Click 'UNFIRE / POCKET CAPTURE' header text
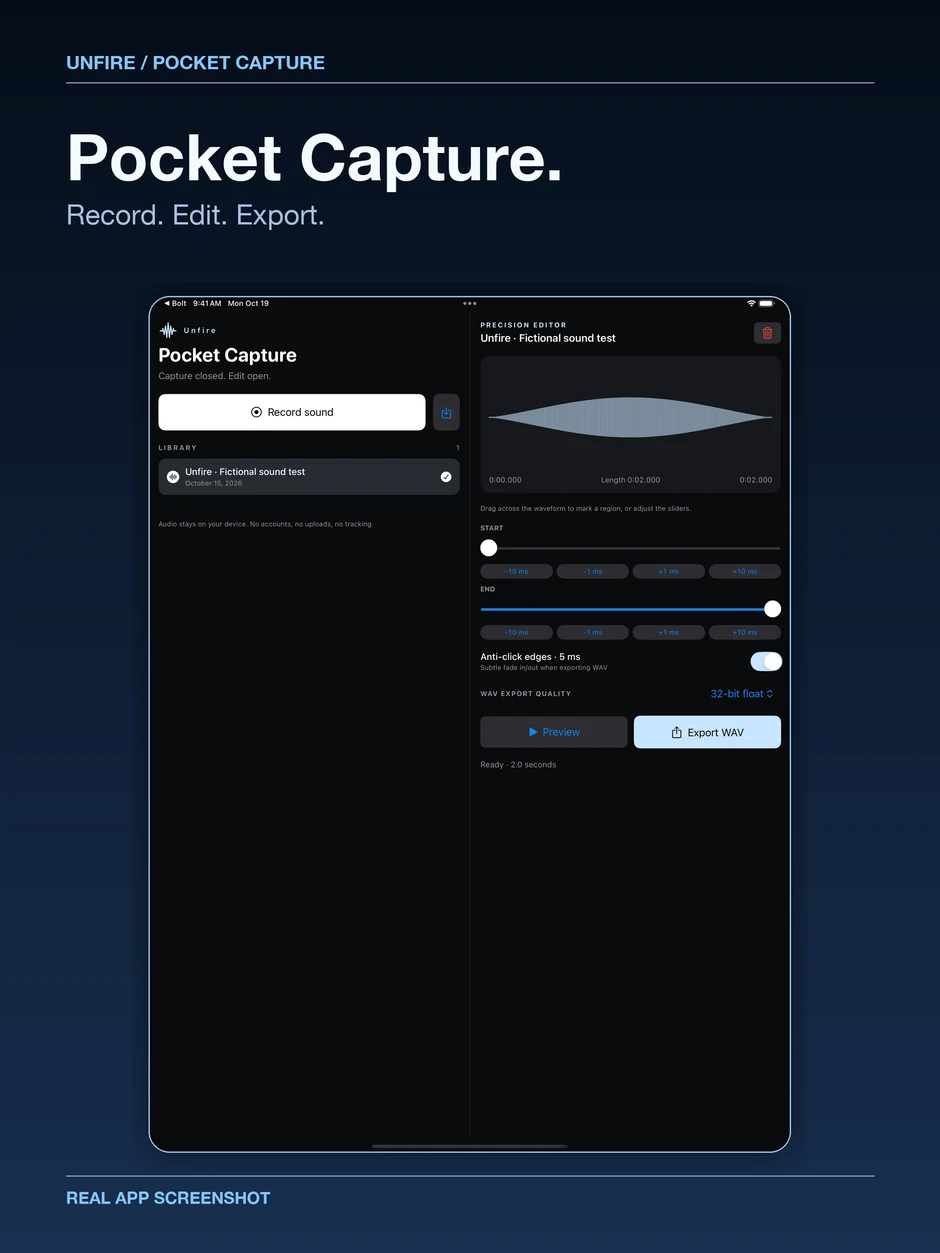 tap(195, 62)
